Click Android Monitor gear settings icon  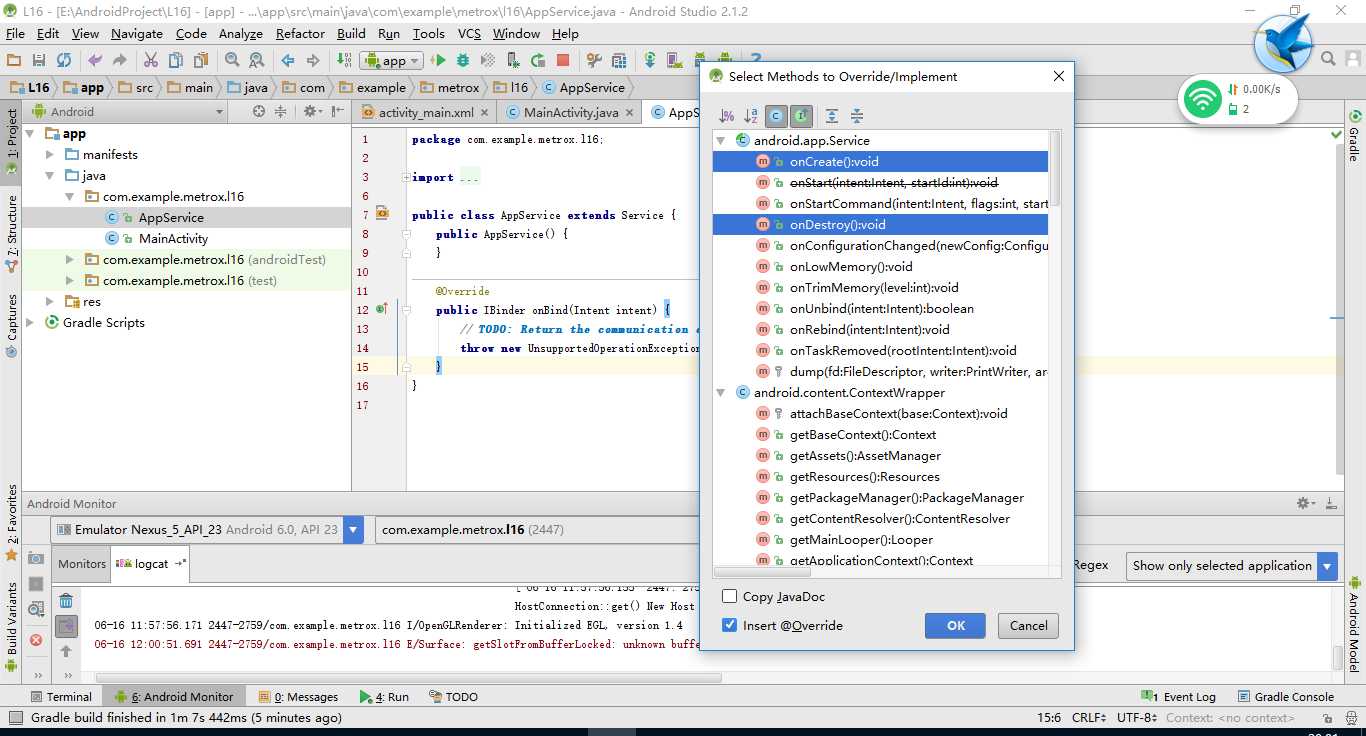coord(1306,503)
